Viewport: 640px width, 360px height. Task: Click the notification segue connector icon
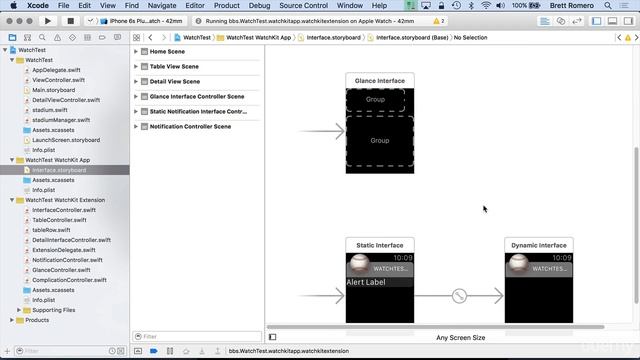(459, 296)
